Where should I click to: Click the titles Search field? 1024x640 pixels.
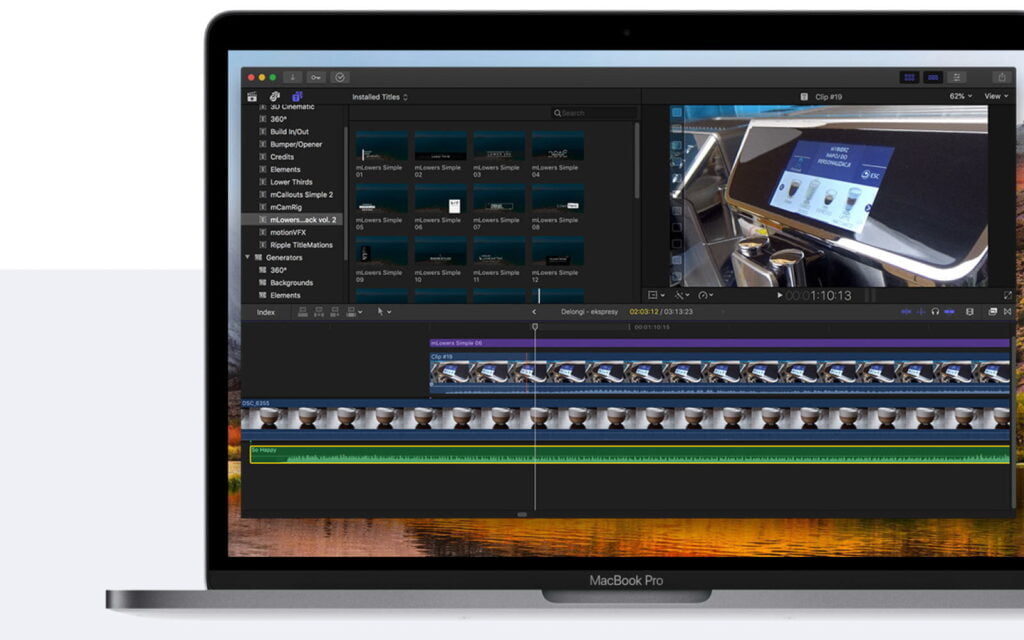(593, 113)
